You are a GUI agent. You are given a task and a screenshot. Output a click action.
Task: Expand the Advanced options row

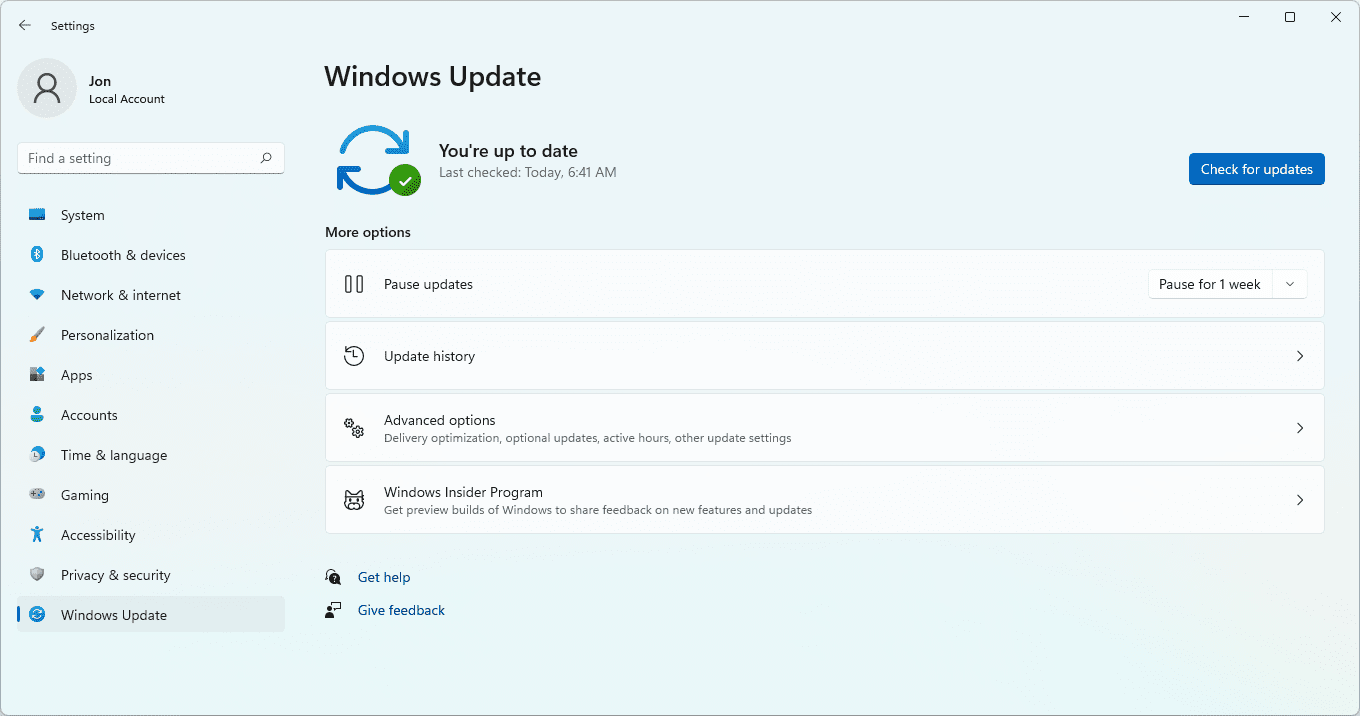click(x=824, y=427)
